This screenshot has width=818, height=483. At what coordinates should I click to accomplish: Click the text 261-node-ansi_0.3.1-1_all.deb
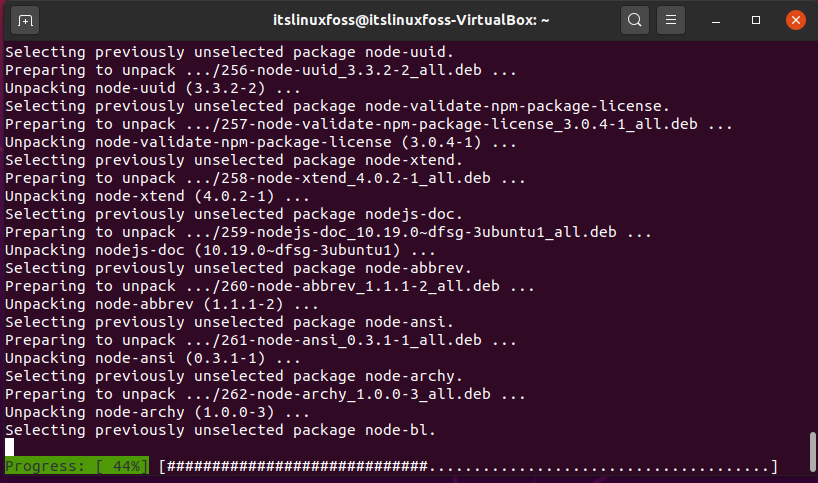click(351, 340)
